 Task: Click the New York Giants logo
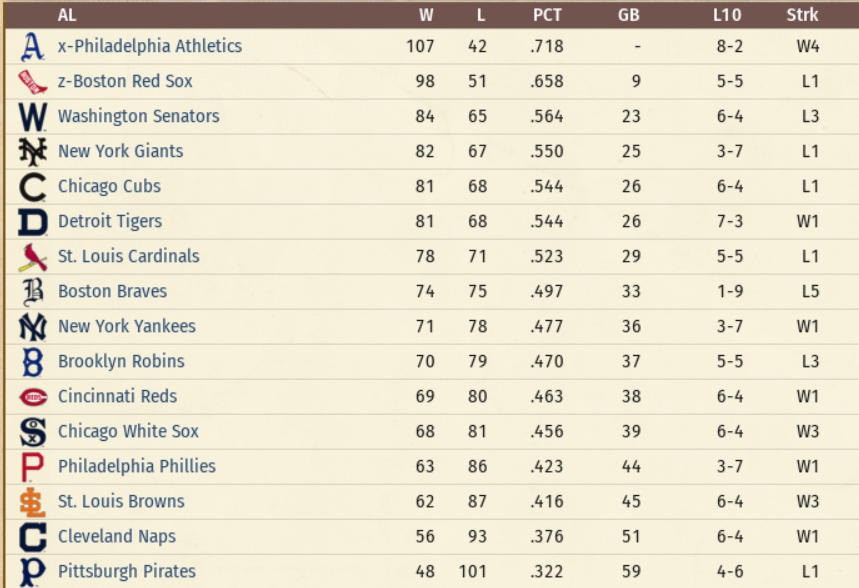(x=33, y=152)
